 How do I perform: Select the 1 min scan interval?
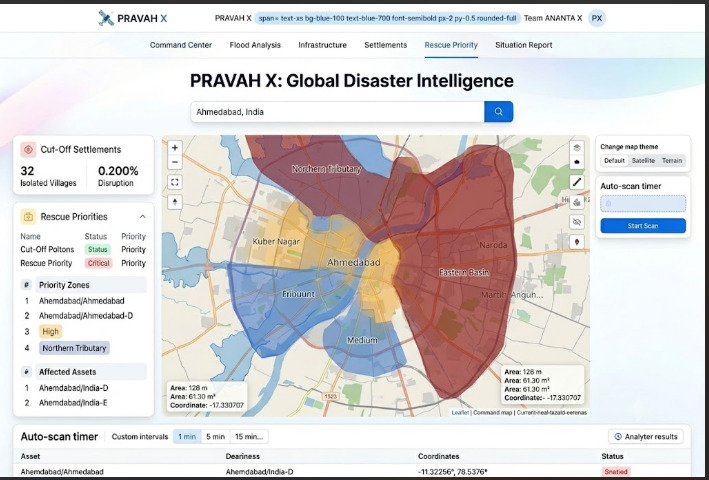187,437
